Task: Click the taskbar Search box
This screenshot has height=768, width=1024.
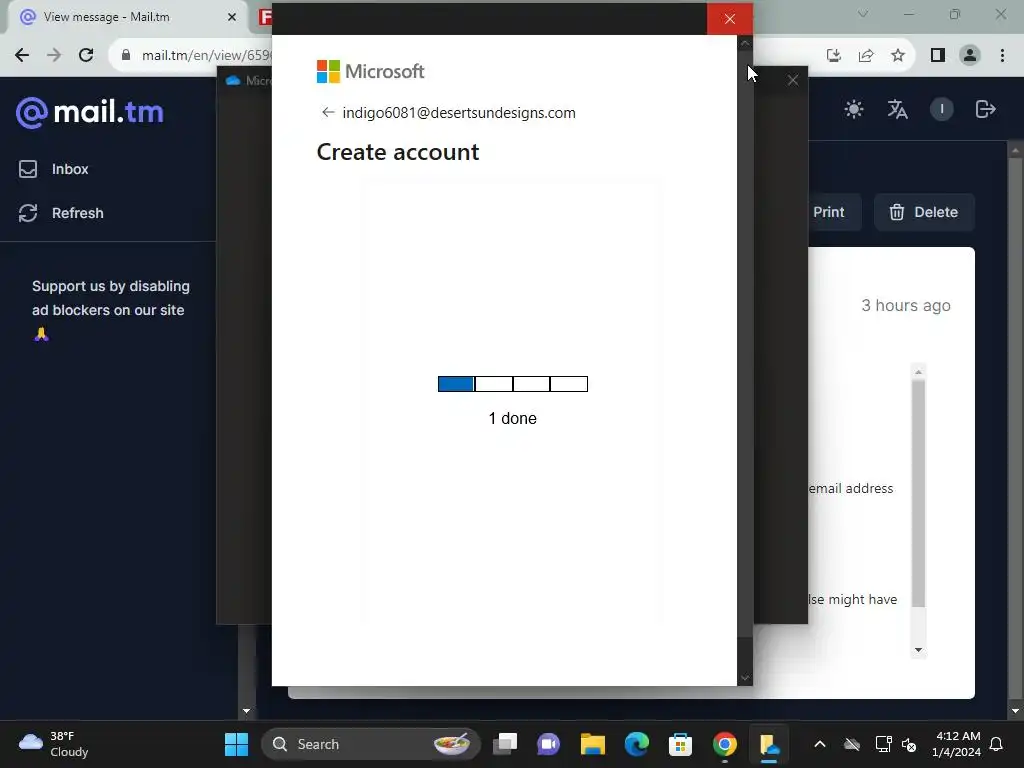Action: 371,744
